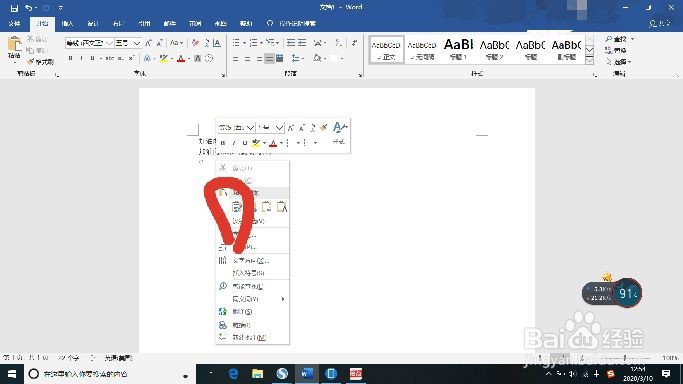
Task: Choose Smart Lookup in context menu
Action: pos(253,286)
